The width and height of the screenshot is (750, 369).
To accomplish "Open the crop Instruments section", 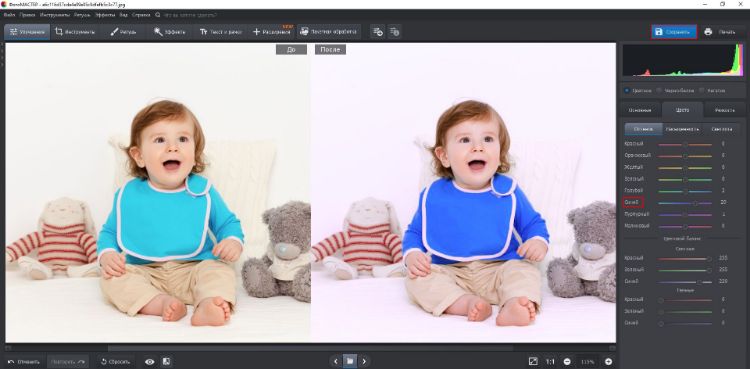I will 75,32.
